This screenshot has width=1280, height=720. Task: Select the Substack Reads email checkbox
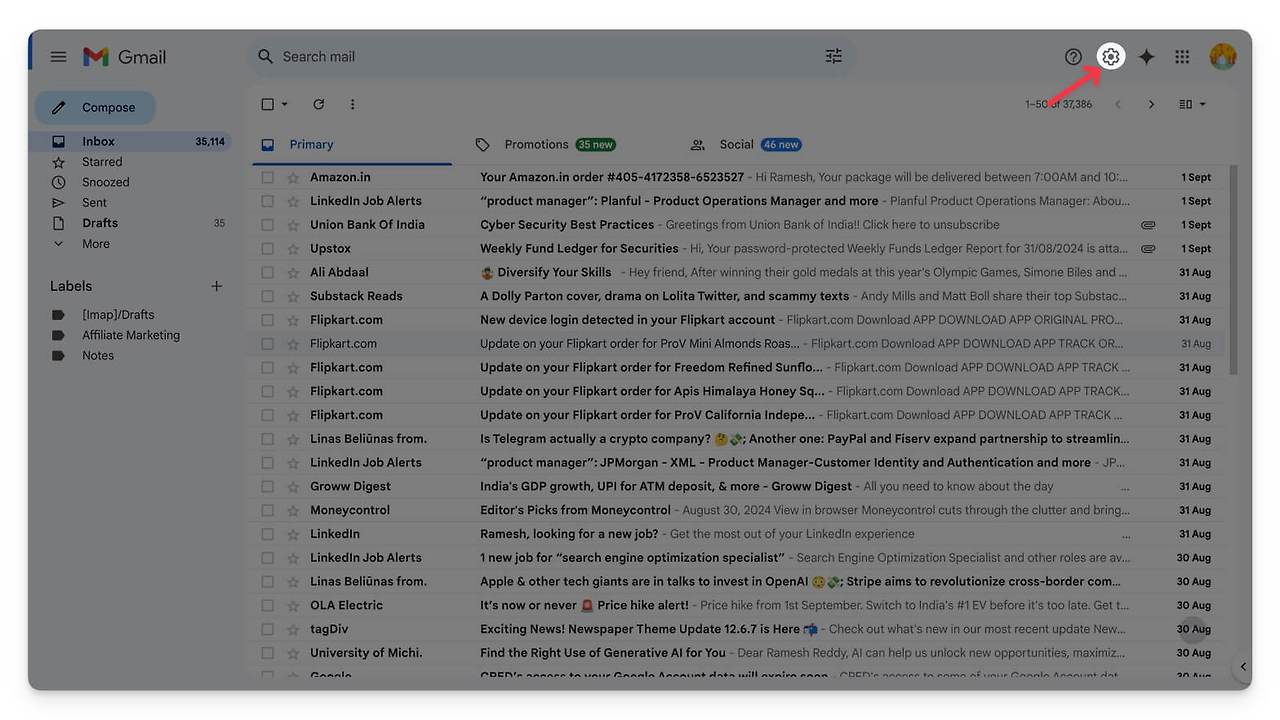[x=267, y=296]
